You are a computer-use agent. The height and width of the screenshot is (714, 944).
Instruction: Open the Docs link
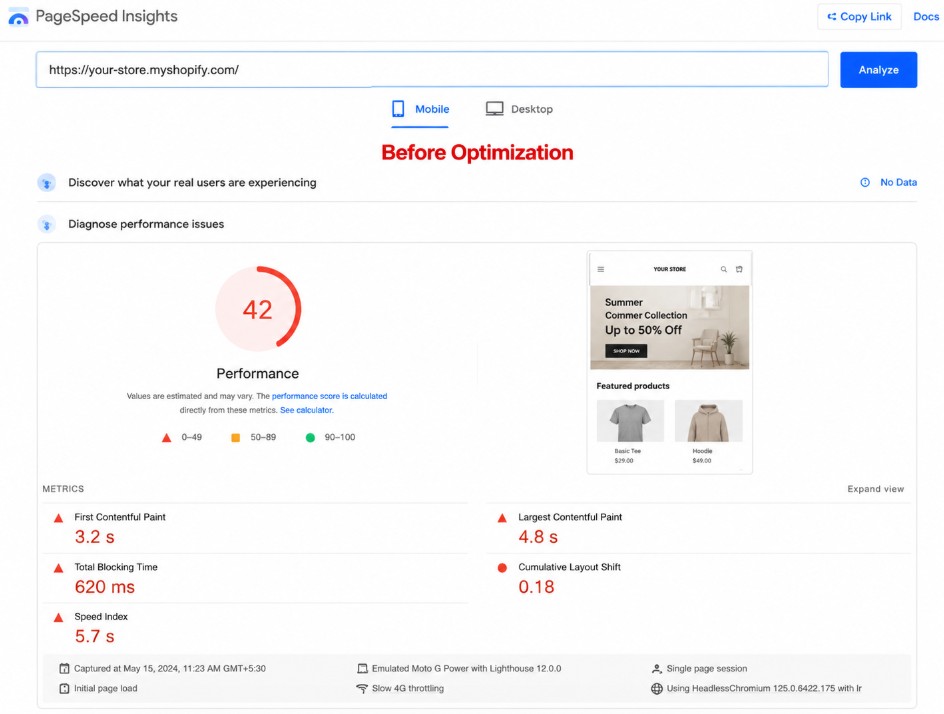coord(926,17)
